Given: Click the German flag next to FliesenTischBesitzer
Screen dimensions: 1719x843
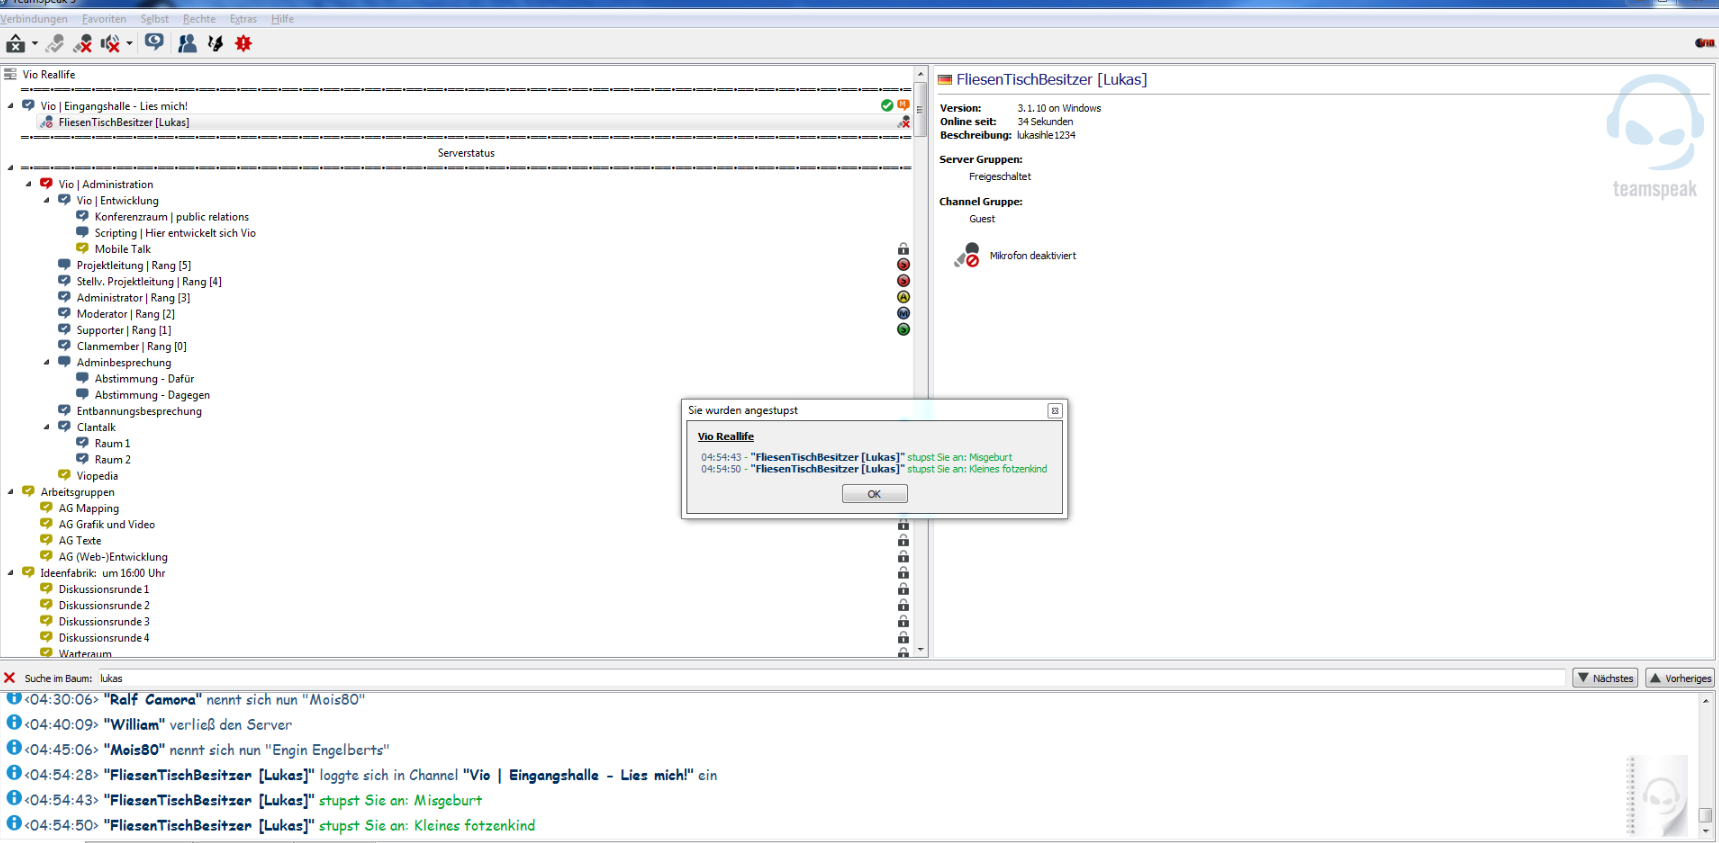Looking at the screenshot, I should [944, 80].
